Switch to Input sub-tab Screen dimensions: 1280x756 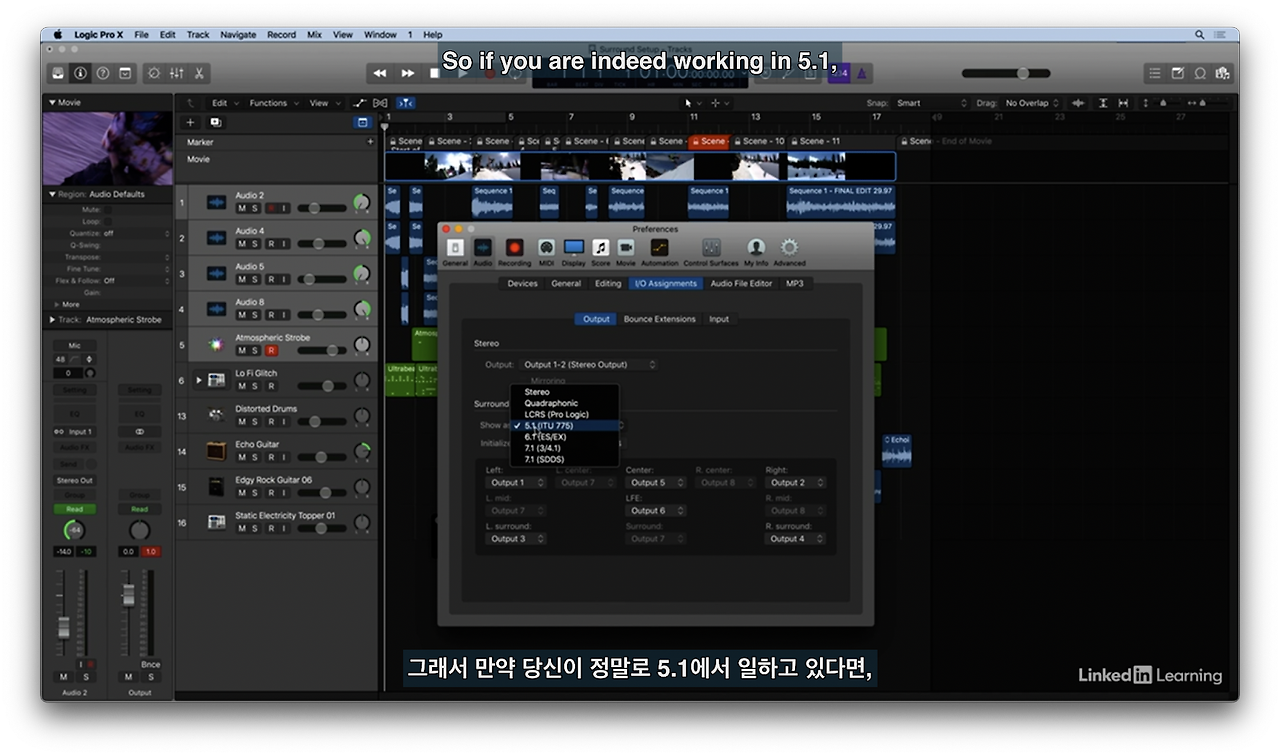[719, 319]
